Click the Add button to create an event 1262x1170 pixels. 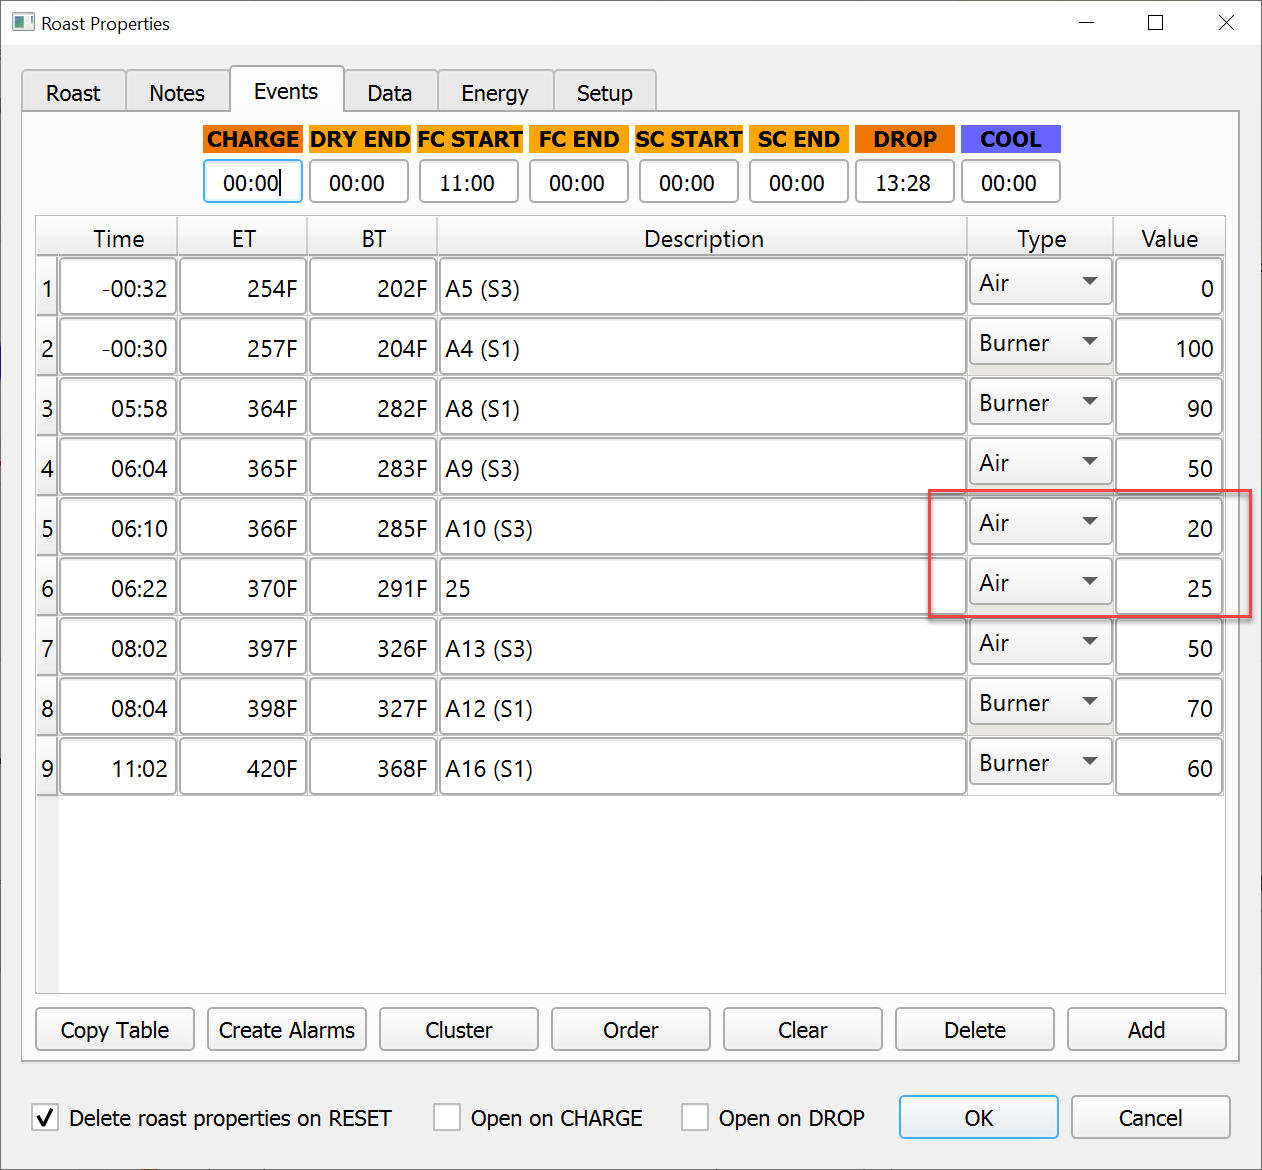1146,1029
